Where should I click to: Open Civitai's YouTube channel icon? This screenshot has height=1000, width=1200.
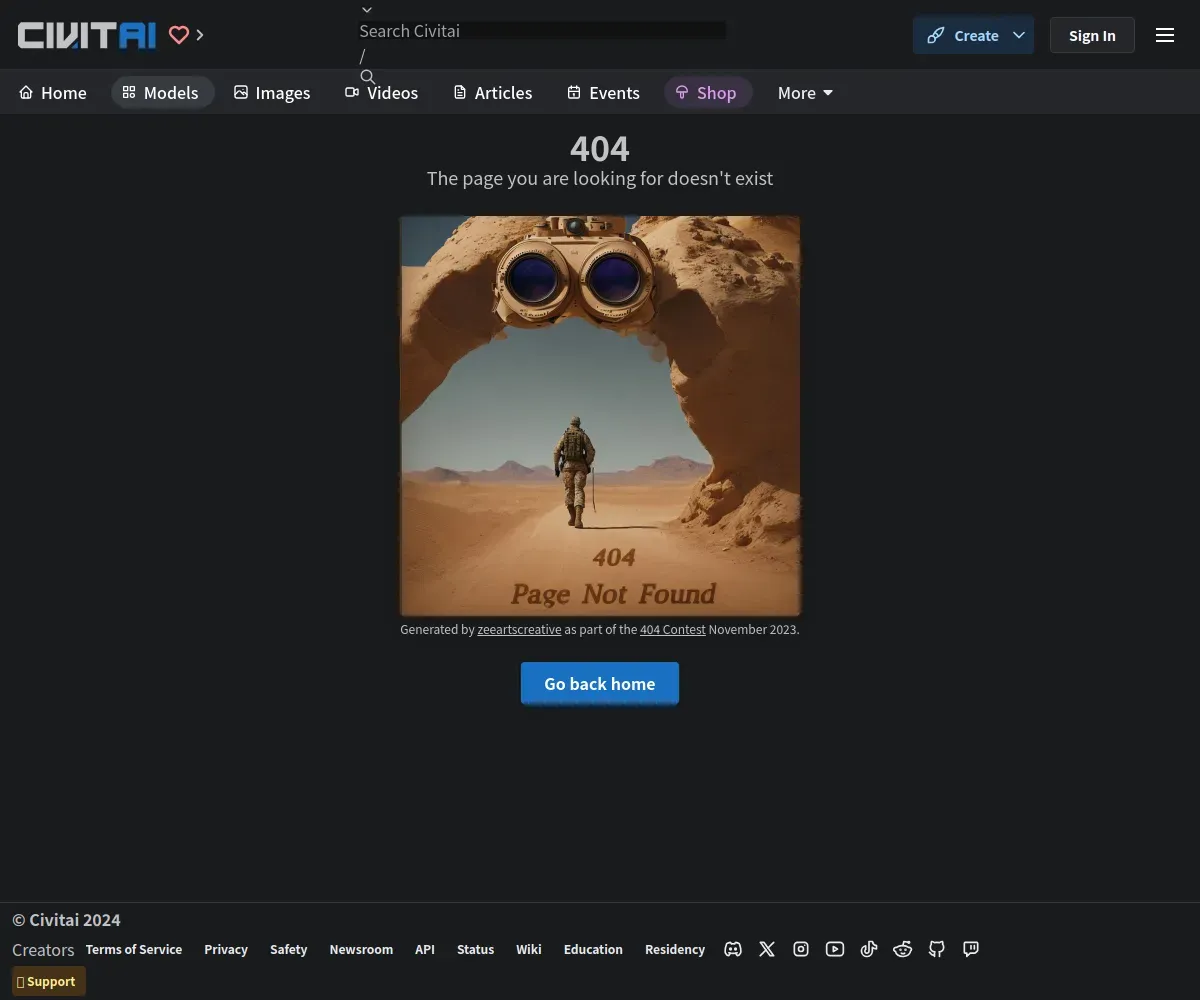coord(835,949)
